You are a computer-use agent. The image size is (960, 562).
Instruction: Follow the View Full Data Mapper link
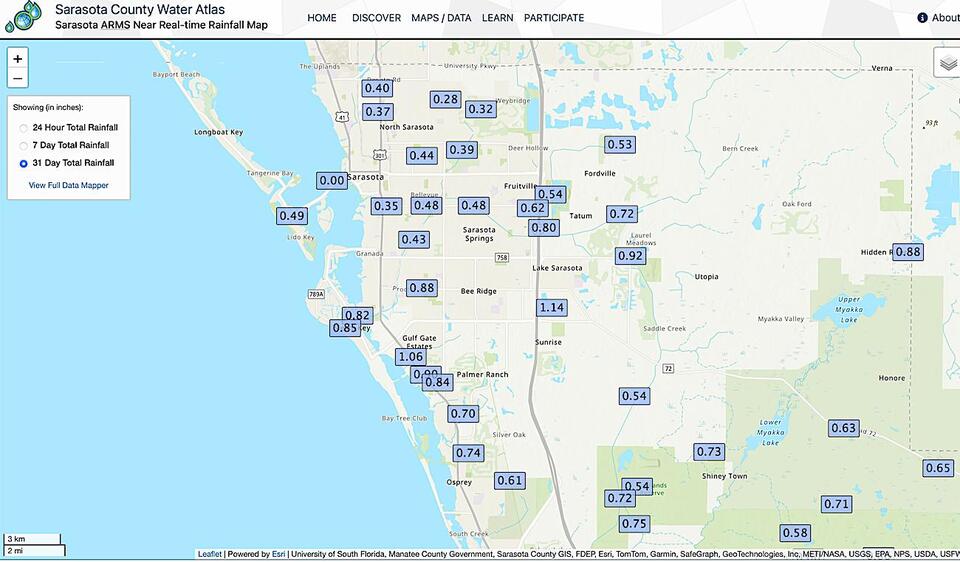click(69, 185)
